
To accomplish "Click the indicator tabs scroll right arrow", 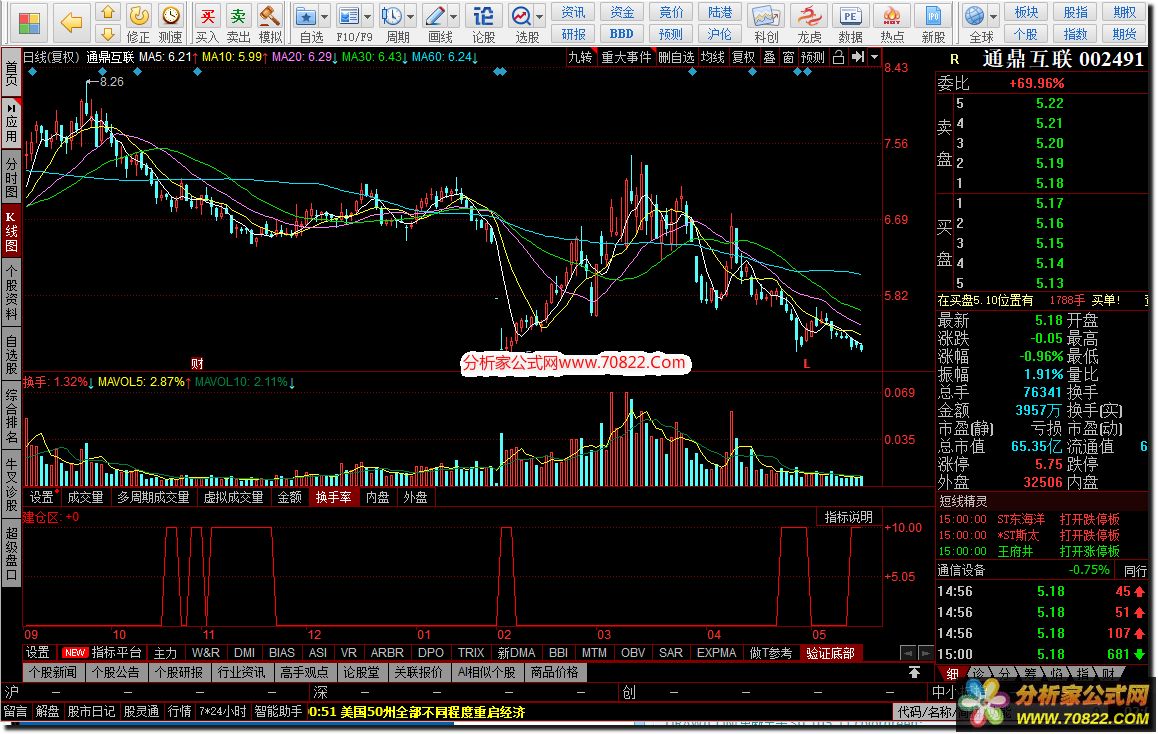I will point(925,653).
